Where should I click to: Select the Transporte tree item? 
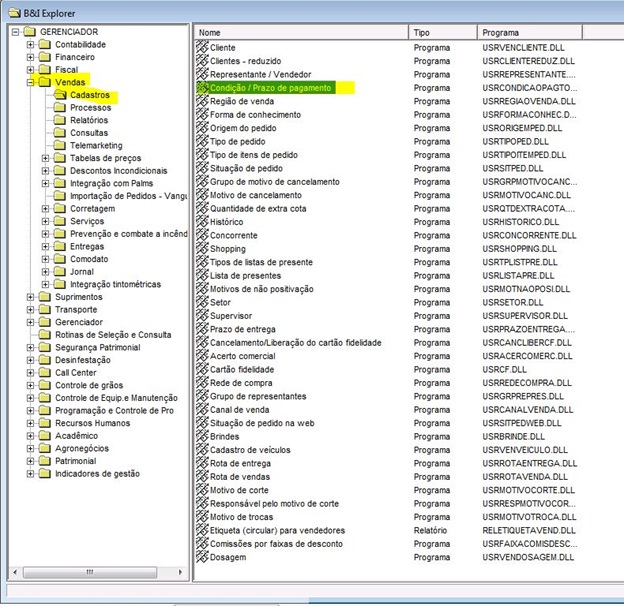pyautogui.click(x=76, y=309)
